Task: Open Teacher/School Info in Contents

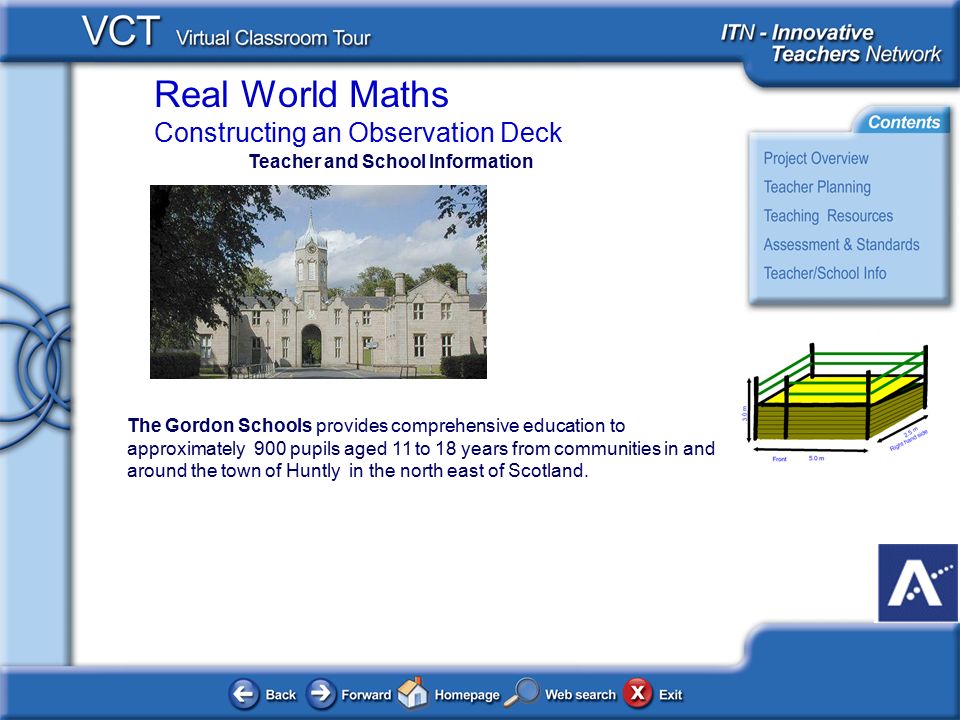Action: (x=825, y=273)
